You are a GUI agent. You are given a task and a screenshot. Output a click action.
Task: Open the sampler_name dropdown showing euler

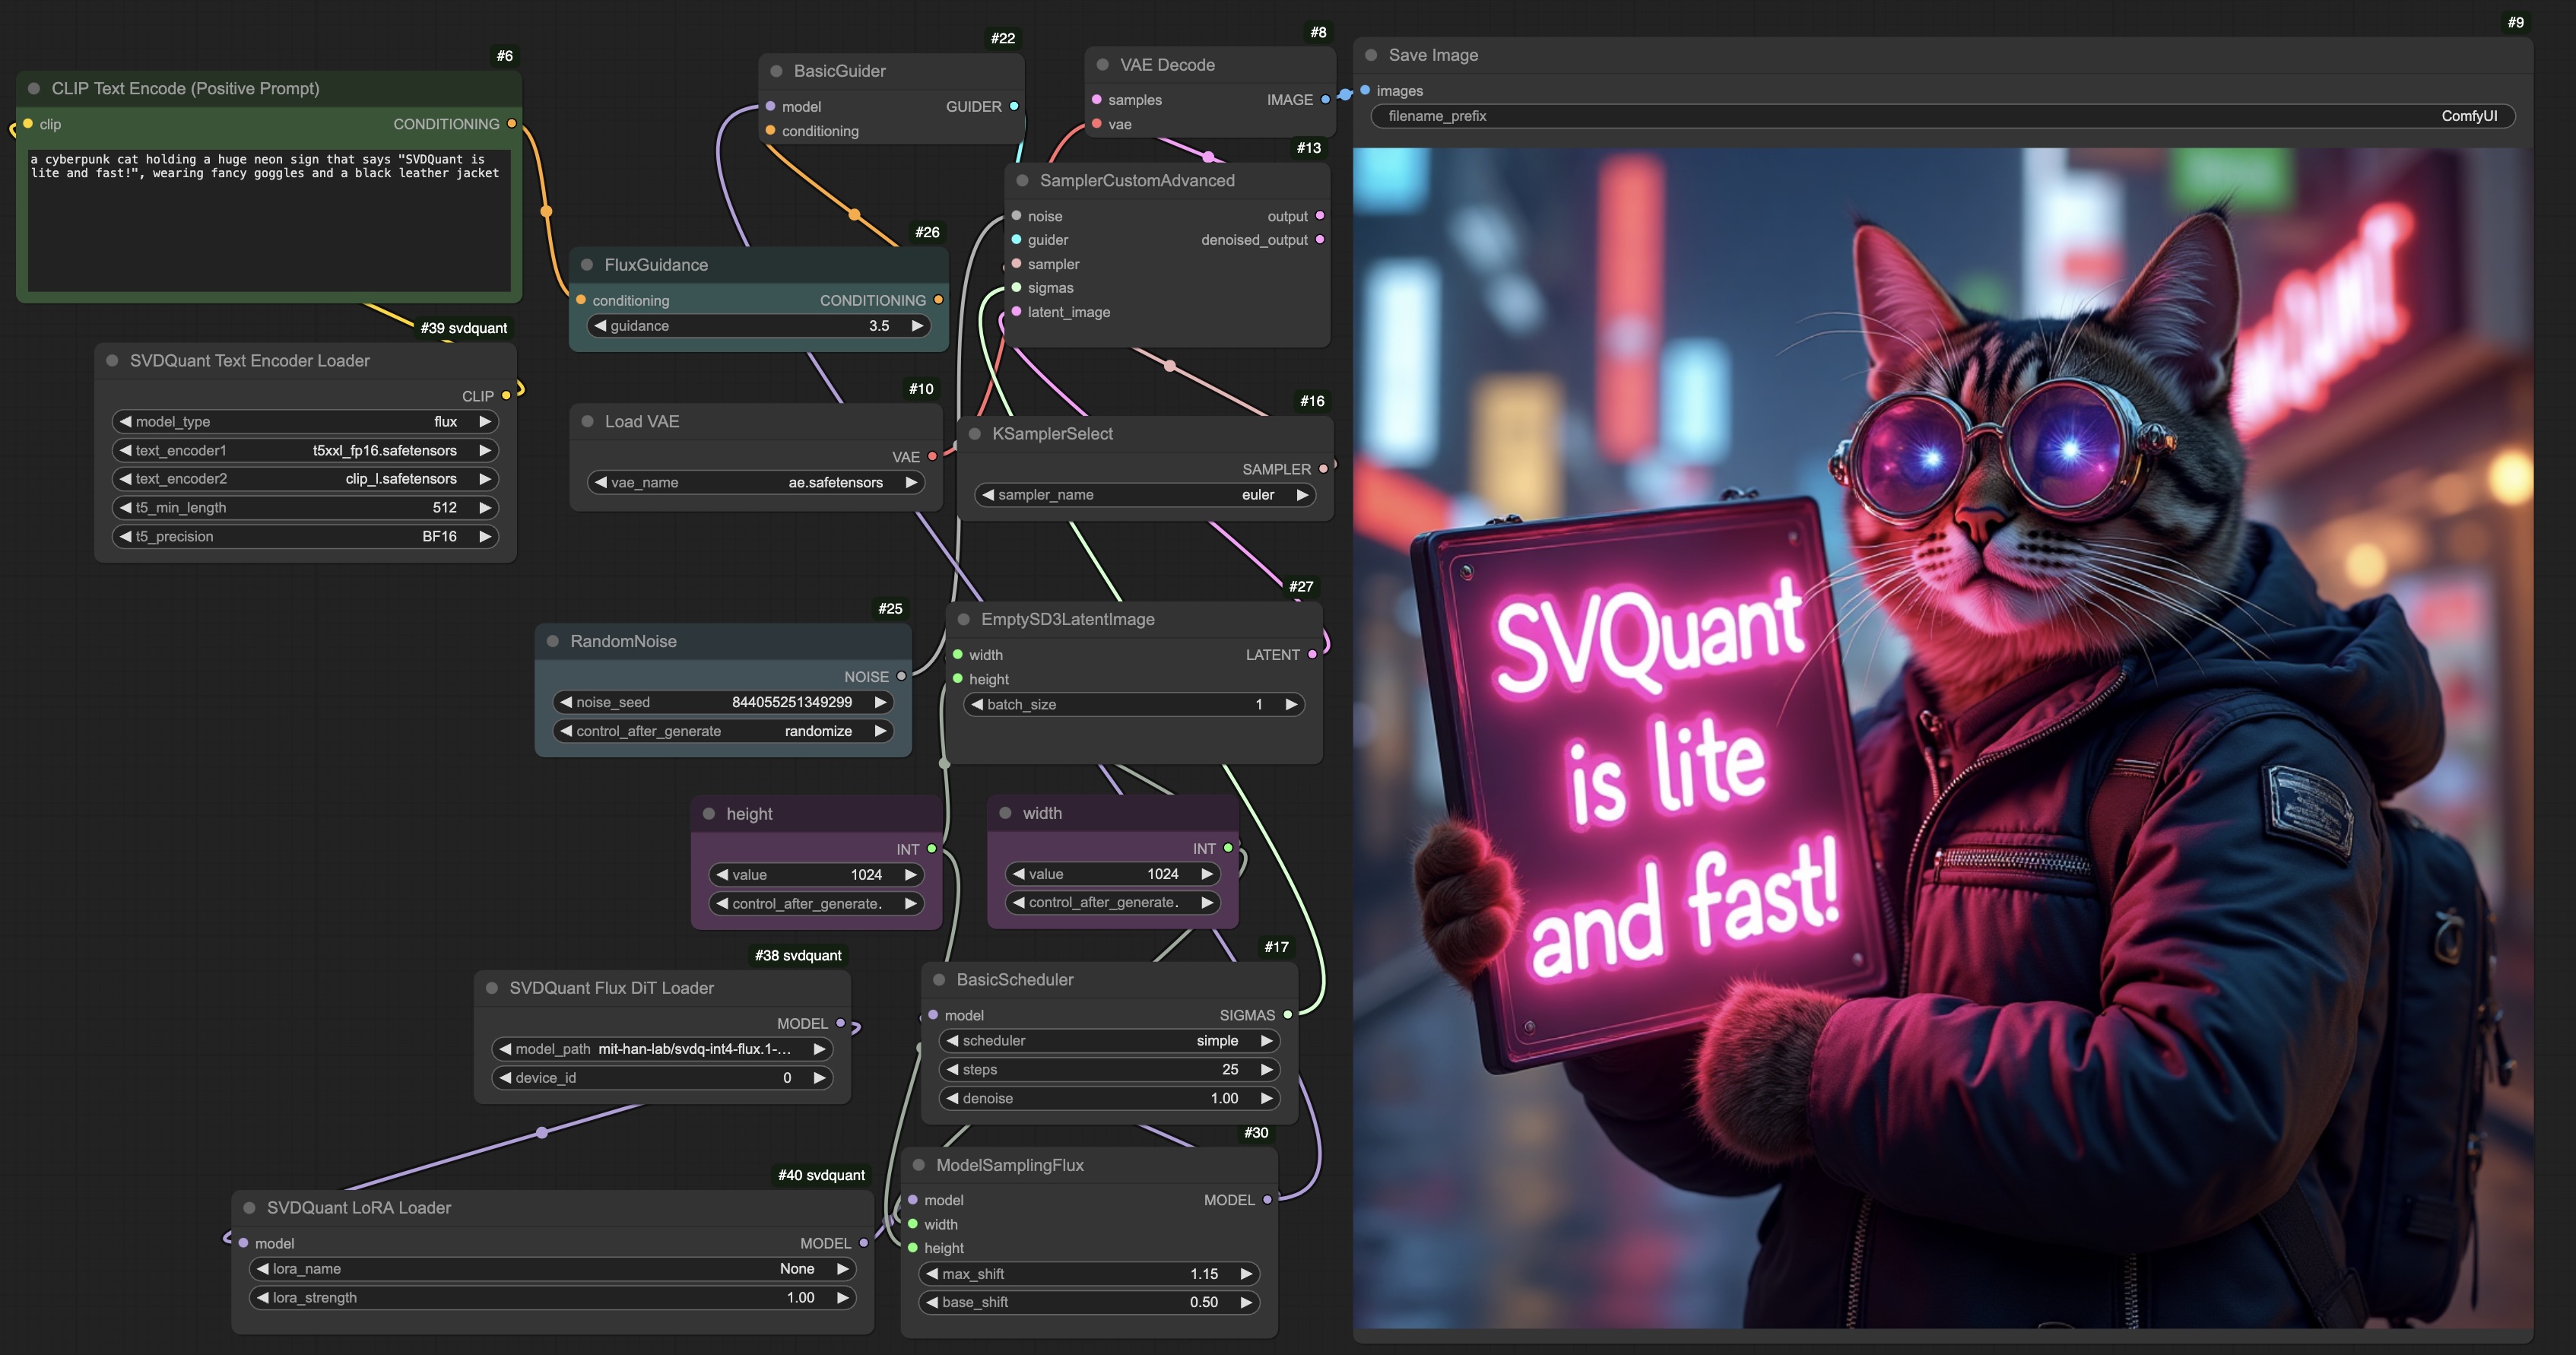pyautogui.click(x=1144, y=495)
